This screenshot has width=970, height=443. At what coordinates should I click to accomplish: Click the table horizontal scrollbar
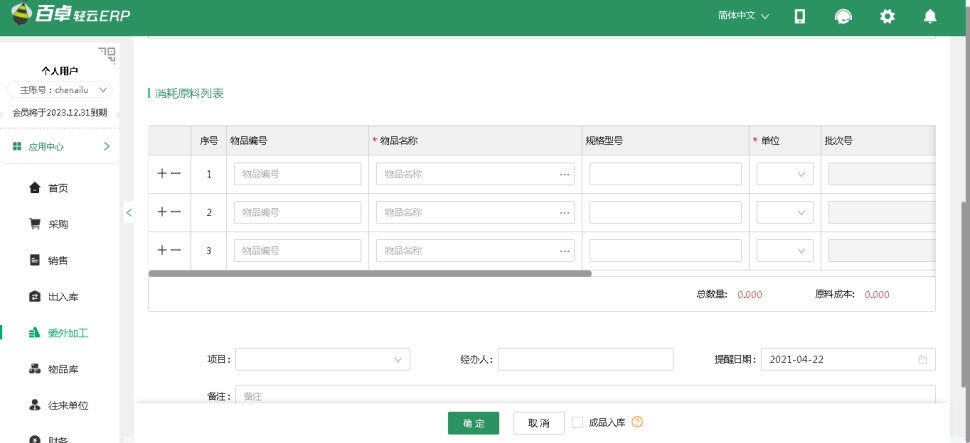tap(370, 273)
